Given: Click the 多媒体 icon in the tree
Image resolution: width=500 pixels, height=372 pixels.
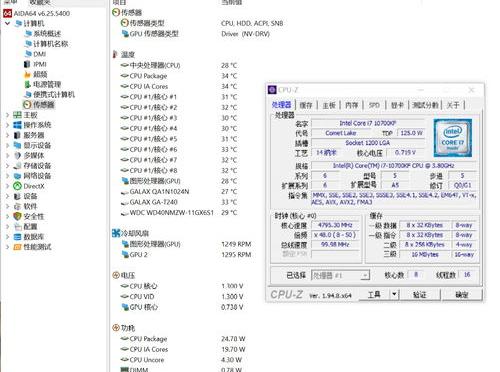Looking at the screenshot, I should click(x=18, y=156).
